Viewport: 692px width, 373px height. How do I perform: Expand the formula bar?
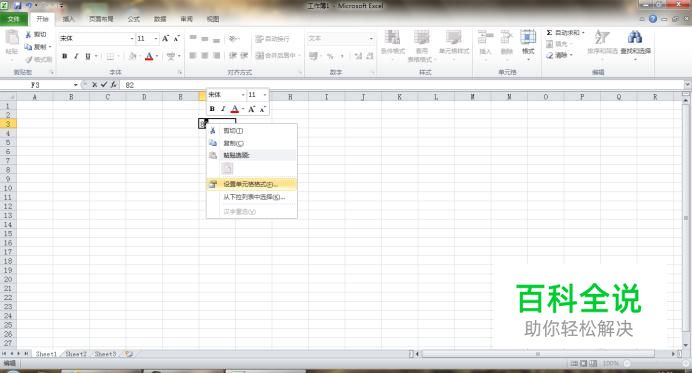pos(687,84)
